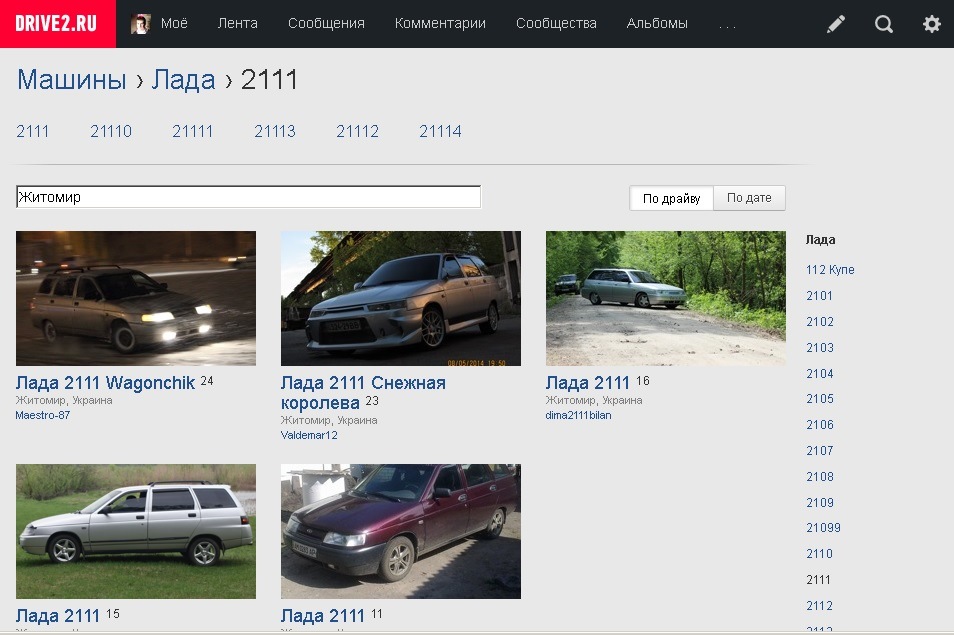This screenshot has width=954, height=635.
Task: Open the dark red Lada photo
Action: pos(400,531)
